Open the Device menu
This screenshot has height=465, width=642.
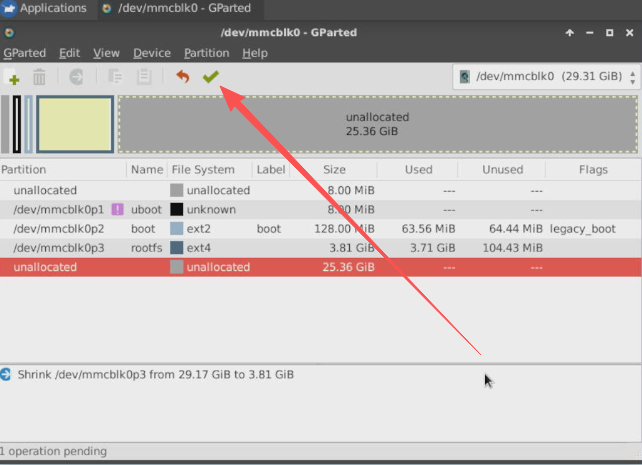click(x=152, y=53)
